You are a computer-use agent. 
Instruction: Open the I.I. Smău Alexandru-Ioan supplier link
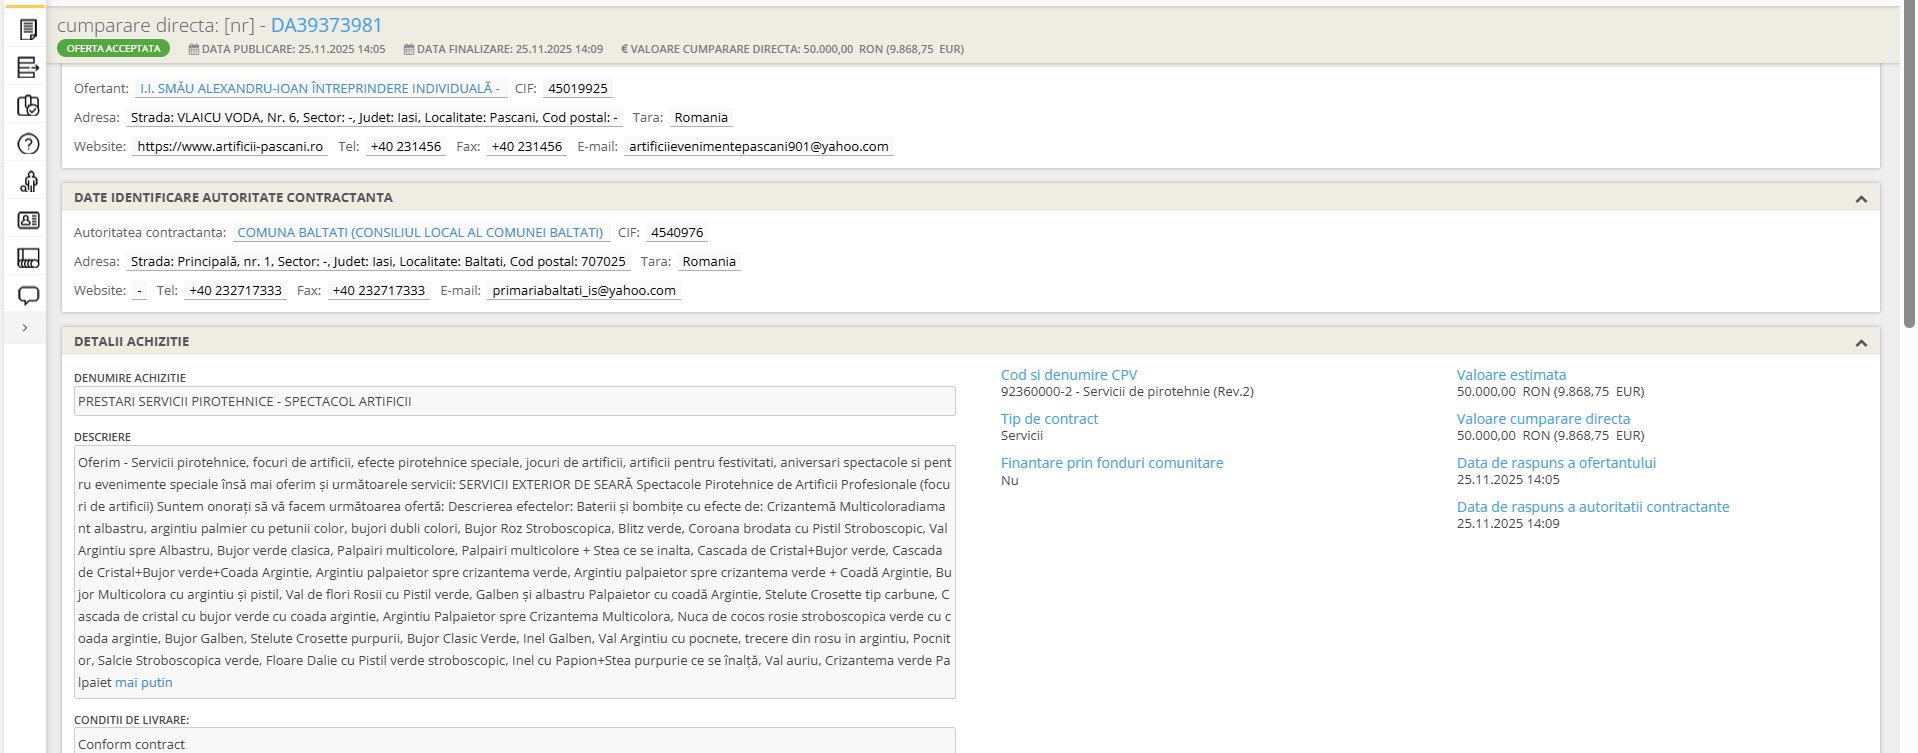tap(319, 89)
